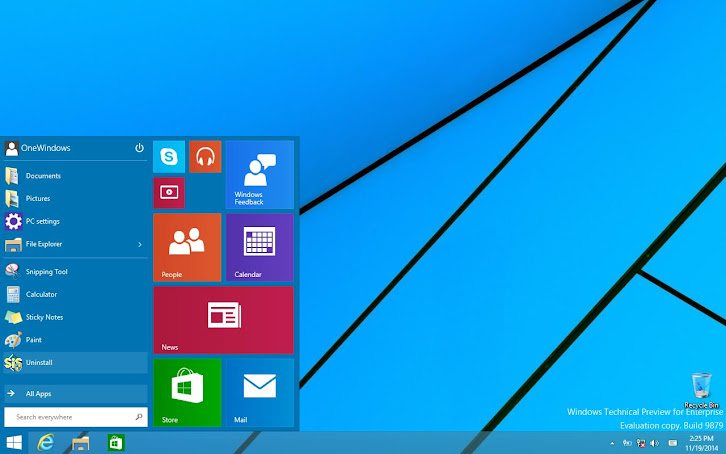Open the Video tile
The height and width of the screenshot is (454, 726).
(169, 193)
